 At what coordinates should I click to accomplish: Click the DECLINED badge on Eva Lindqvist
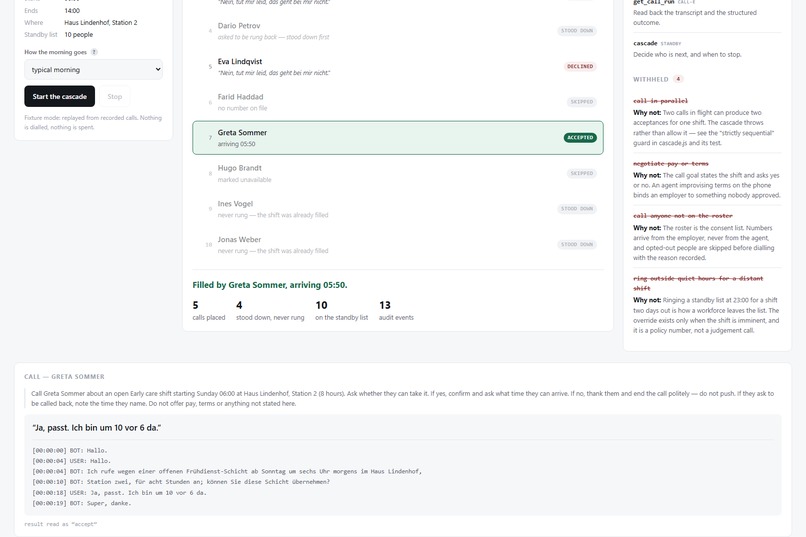point(580,66)
